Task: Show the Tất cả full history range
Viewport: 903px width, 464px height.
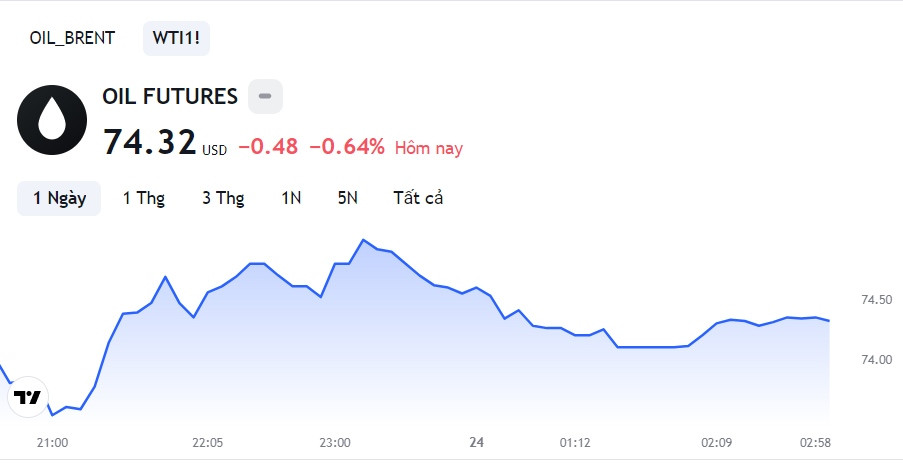Action: [x=418, y=198]
